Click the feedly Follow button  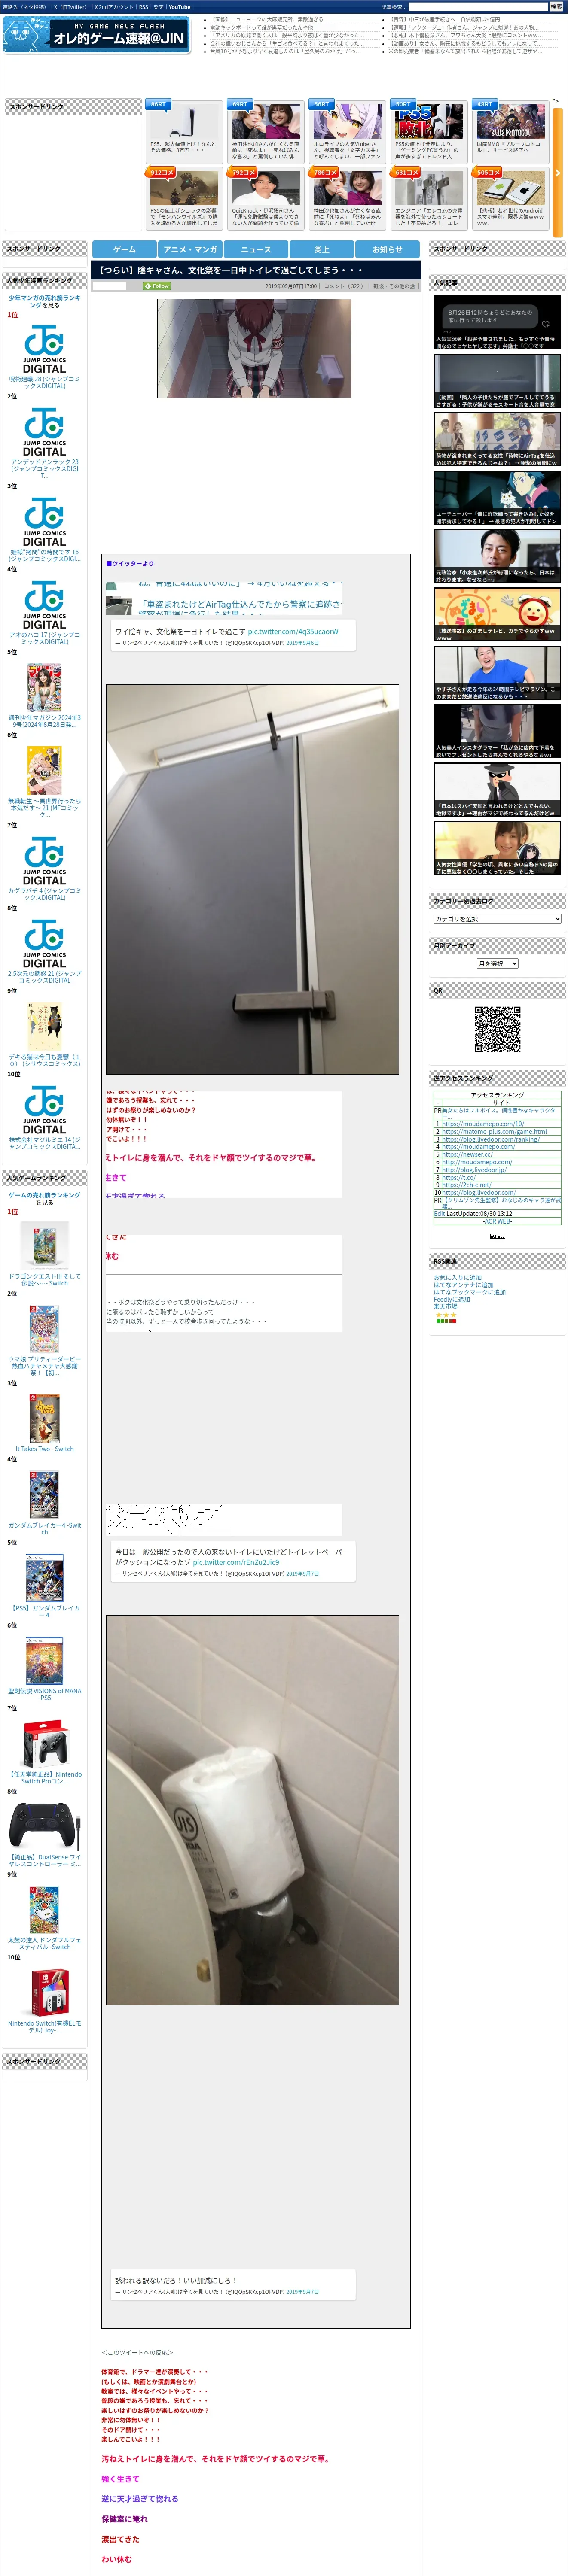click(x=157, y=286)
